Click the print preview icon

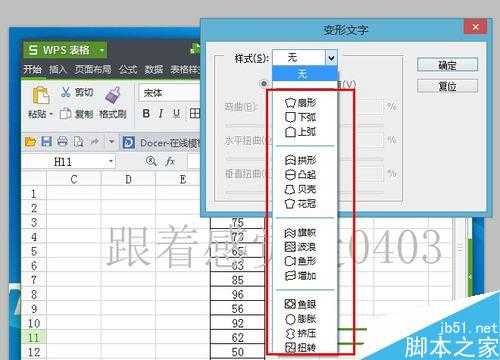coord(78,142)
